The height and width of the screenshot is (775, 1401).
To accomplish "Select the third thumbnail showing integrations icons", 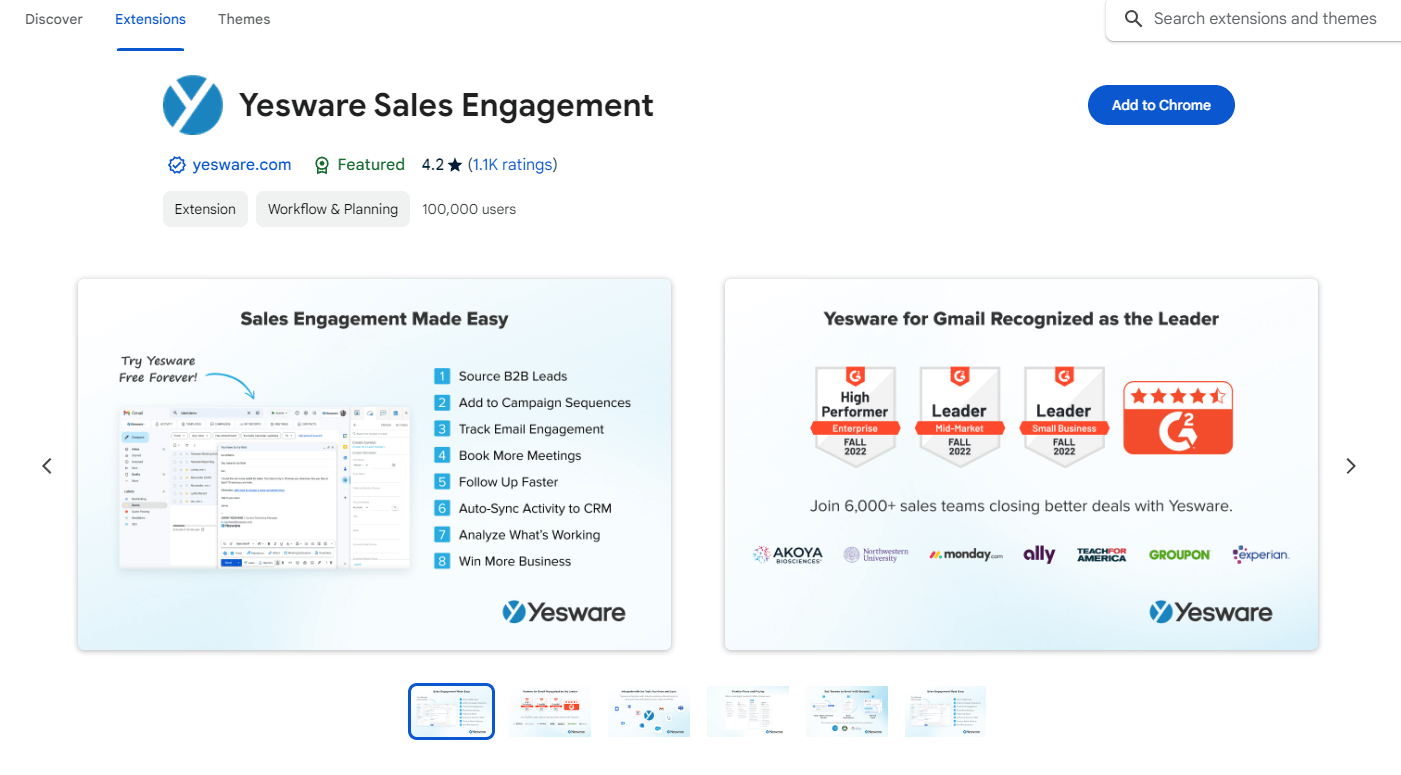I will pos(649,711).
